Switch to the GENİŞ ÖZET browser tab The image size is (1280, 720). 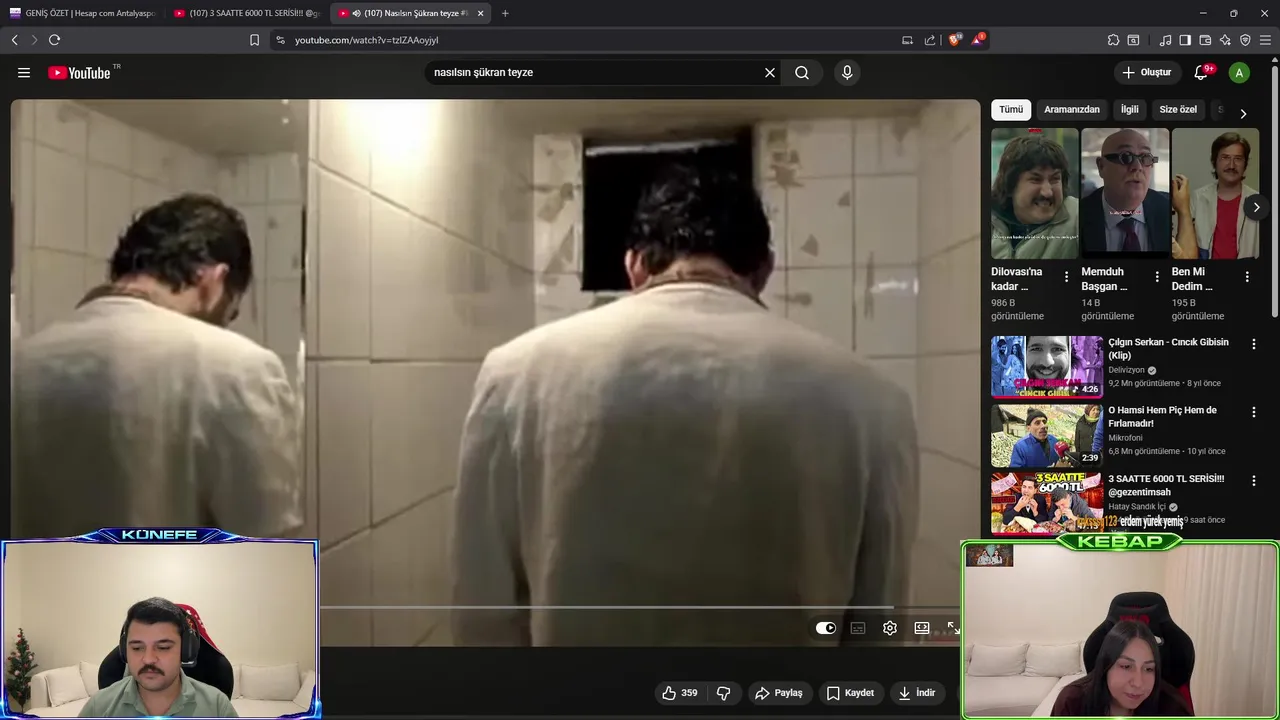coord(82,13)
